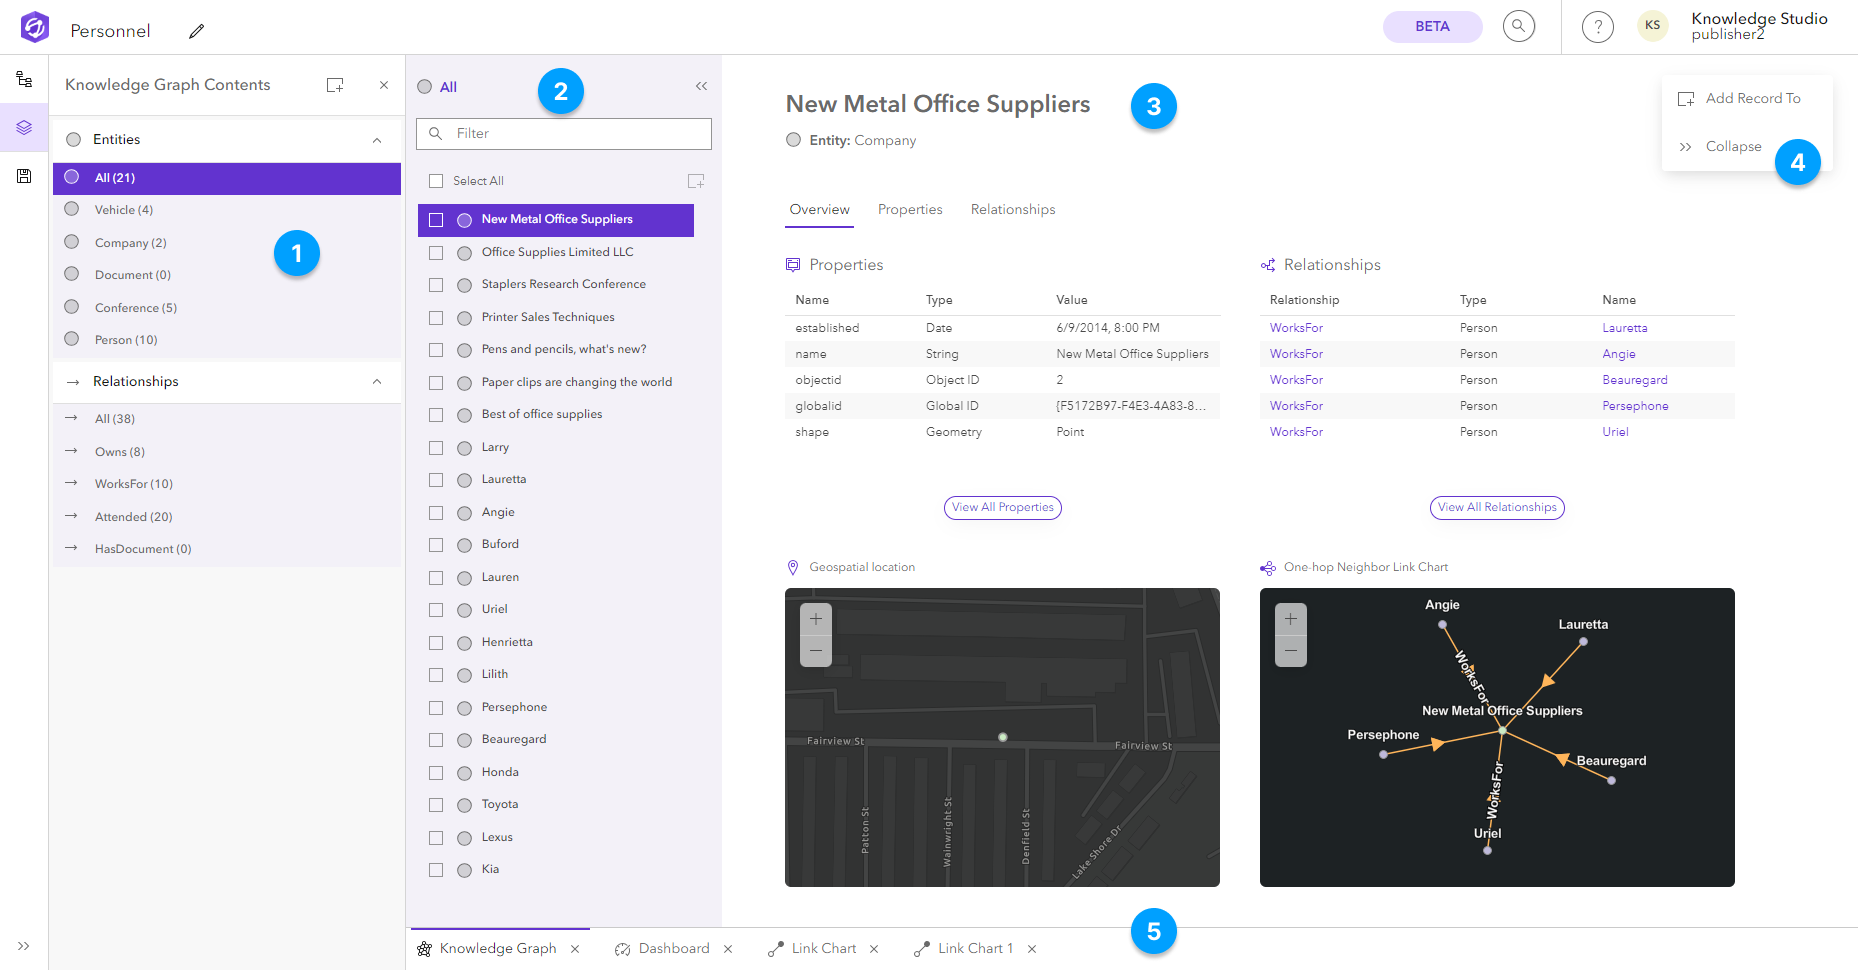
Task: Check the box next to Lauretta
Action: click(436, 480)
